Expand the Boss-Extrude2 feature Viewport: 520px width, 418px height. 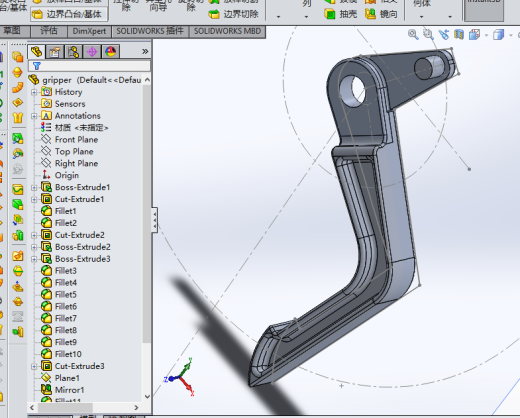(34, 247)
